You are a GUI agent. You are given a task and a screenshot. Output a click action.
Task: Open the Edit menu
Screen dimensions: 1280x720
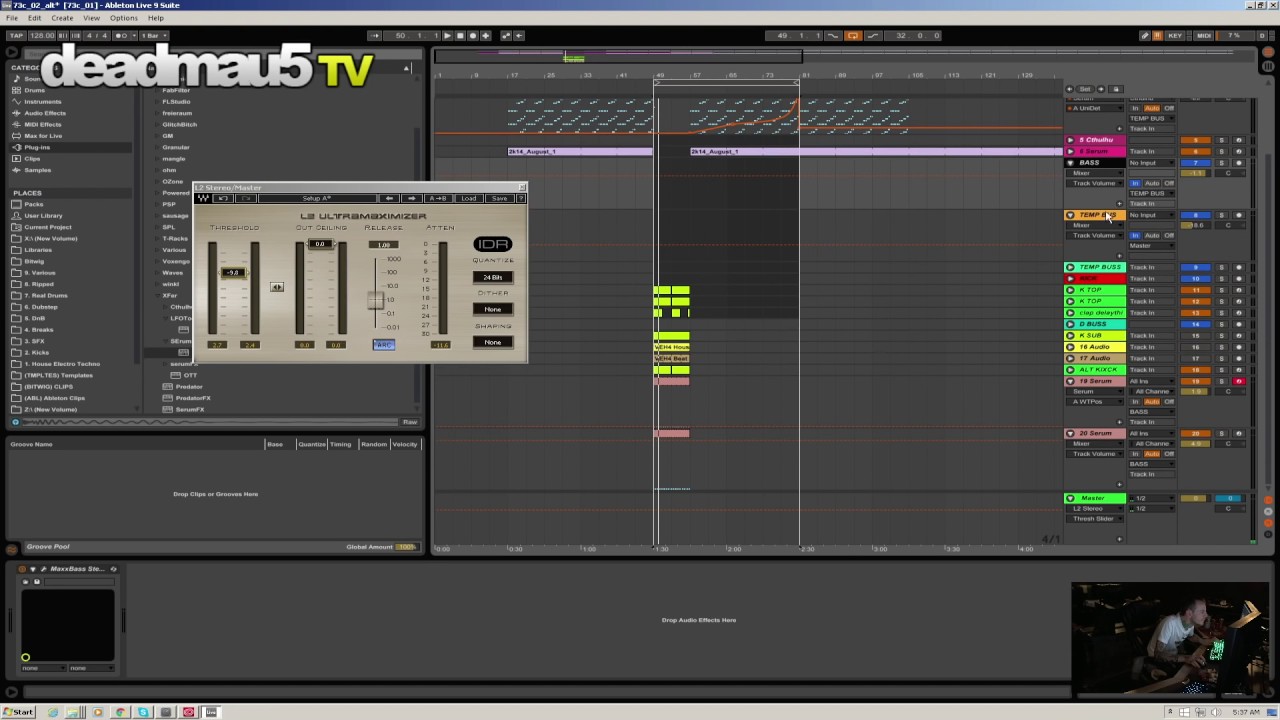click(35, 18)
